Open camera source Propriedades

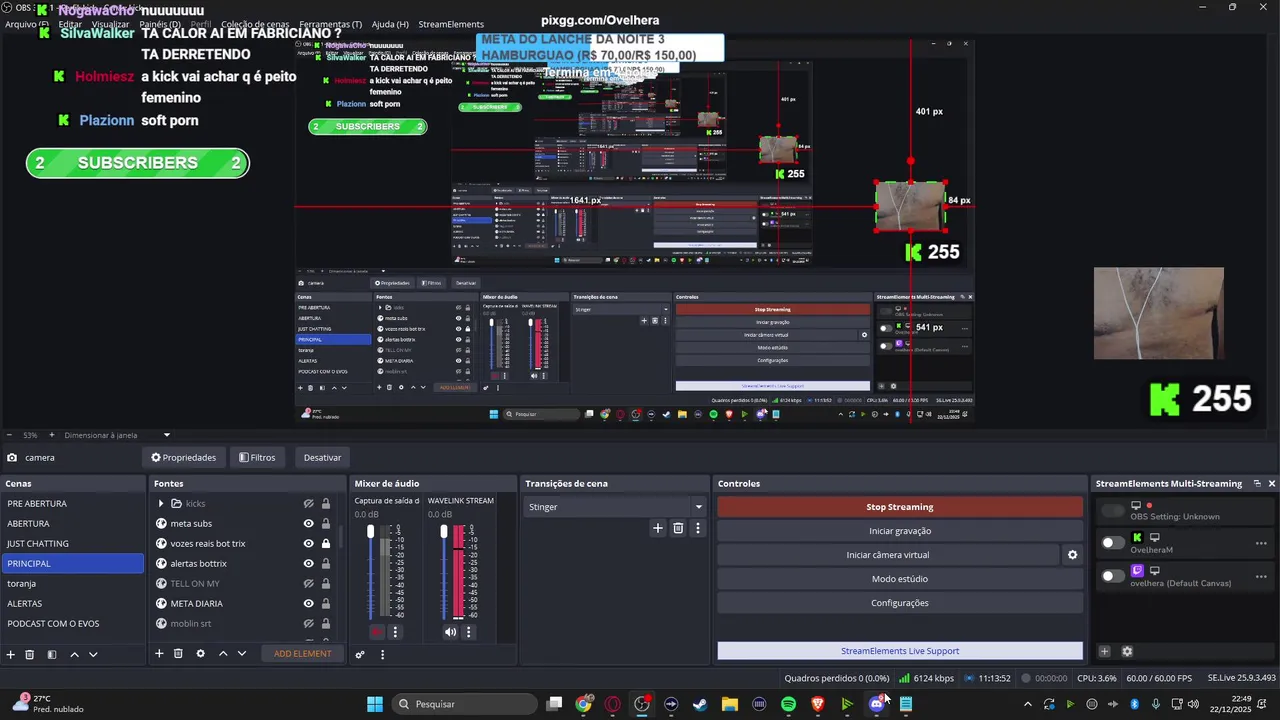pos(184,457)
